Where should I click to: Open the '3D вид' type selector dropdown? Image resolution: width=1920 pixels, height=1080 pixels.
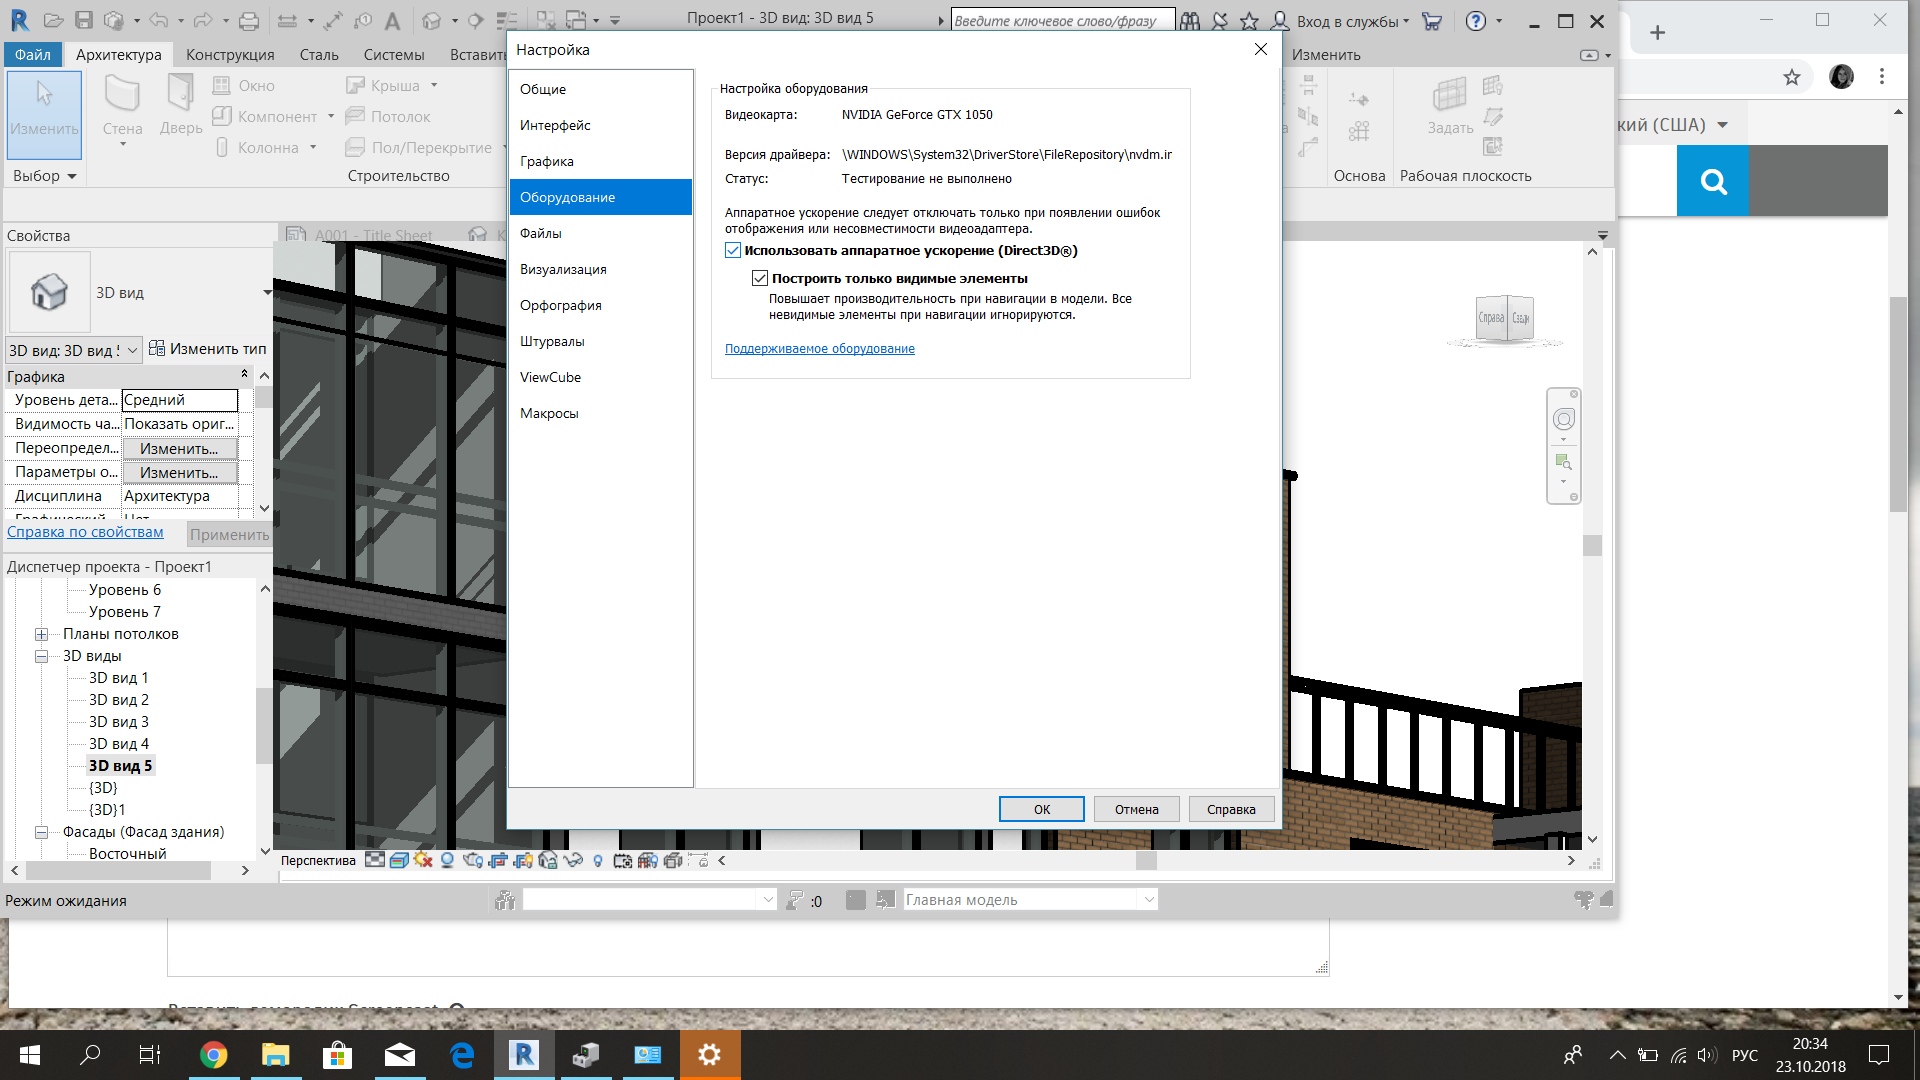point(267,293)
